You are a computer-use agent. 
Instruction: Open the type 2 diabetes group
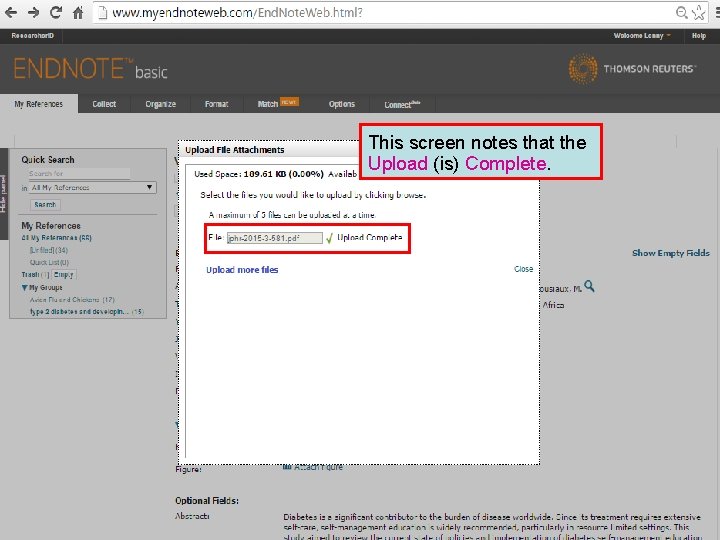tap(87, 312)
